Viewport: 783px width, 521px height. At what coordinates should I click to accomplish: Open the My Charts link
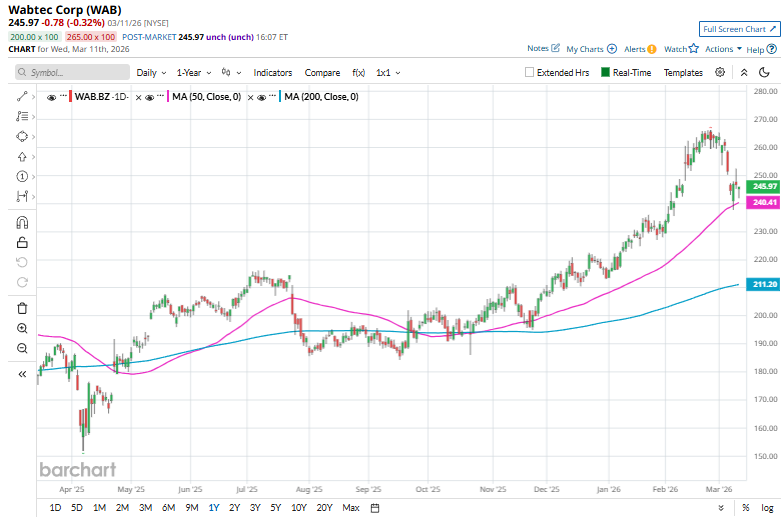pyautogui.click(x=591, y=48)
